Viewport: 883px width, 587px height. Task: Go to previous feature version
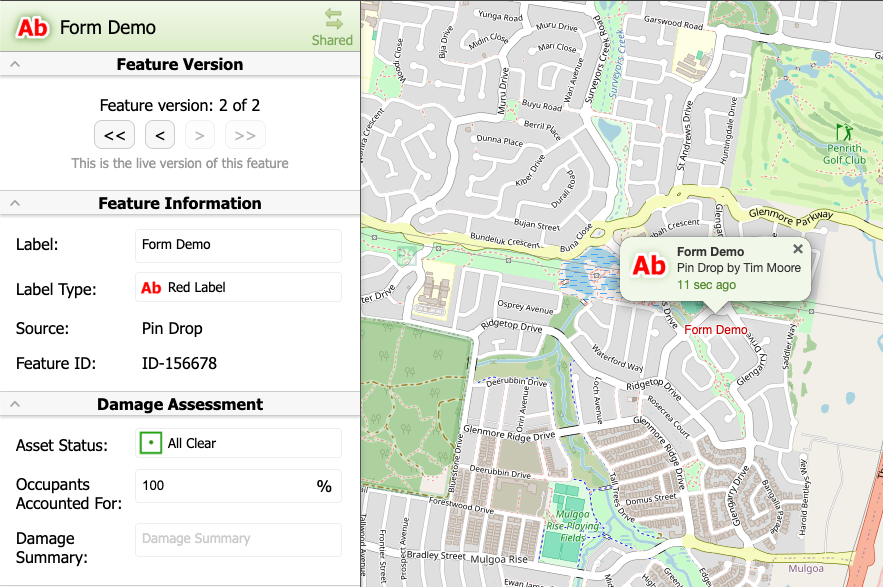click(x=160, y=135)
